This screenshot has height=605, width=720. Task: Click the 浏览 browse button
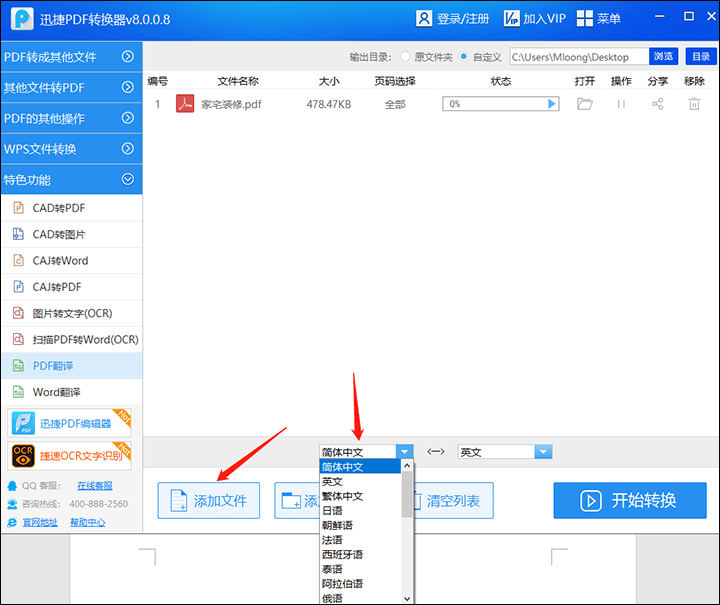tap(663, 56)
